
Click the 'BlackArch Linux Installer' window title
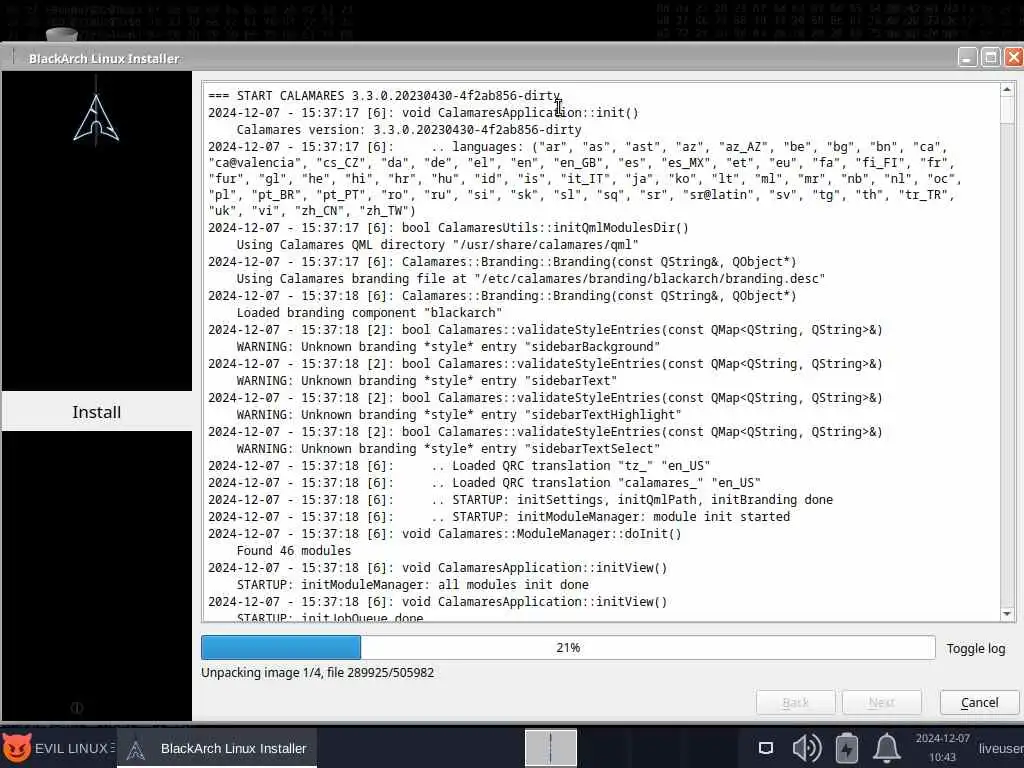tap(104, 59)
